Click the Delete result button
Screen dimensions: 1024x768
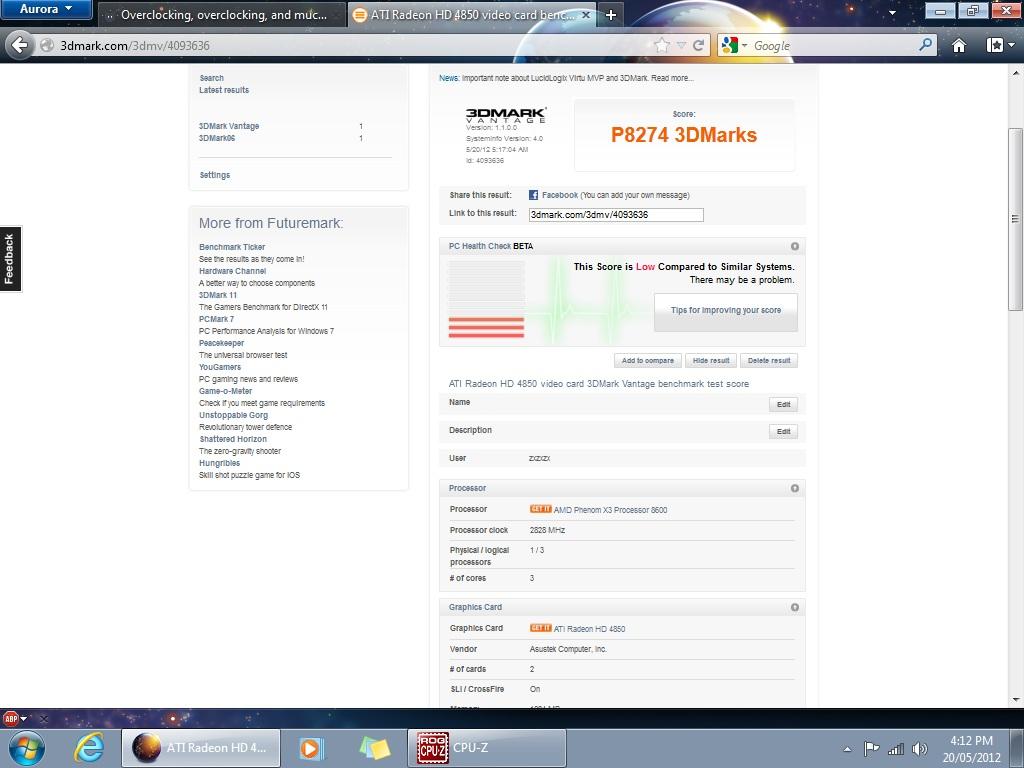pos(769,360)
